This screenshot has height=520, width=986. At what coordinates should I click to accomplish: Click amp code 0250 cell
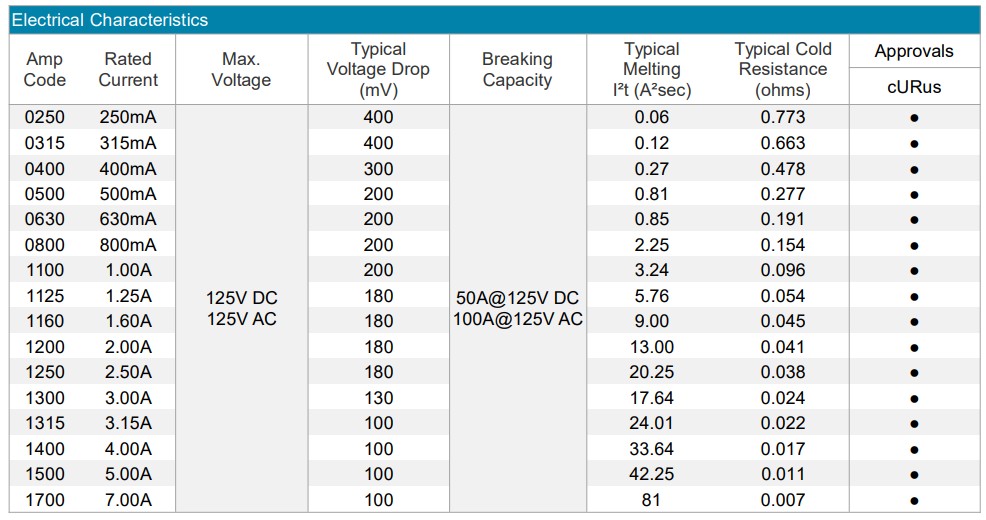coord(45,117)
